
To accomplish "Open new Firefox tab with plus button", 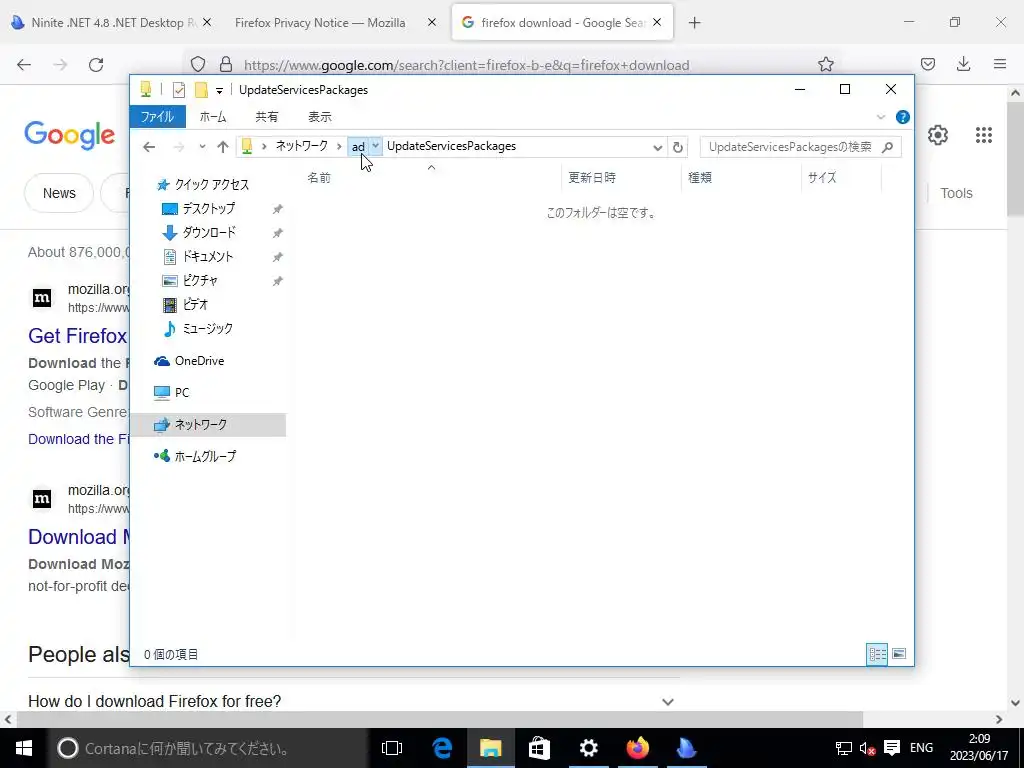I will tap(694, 23).
